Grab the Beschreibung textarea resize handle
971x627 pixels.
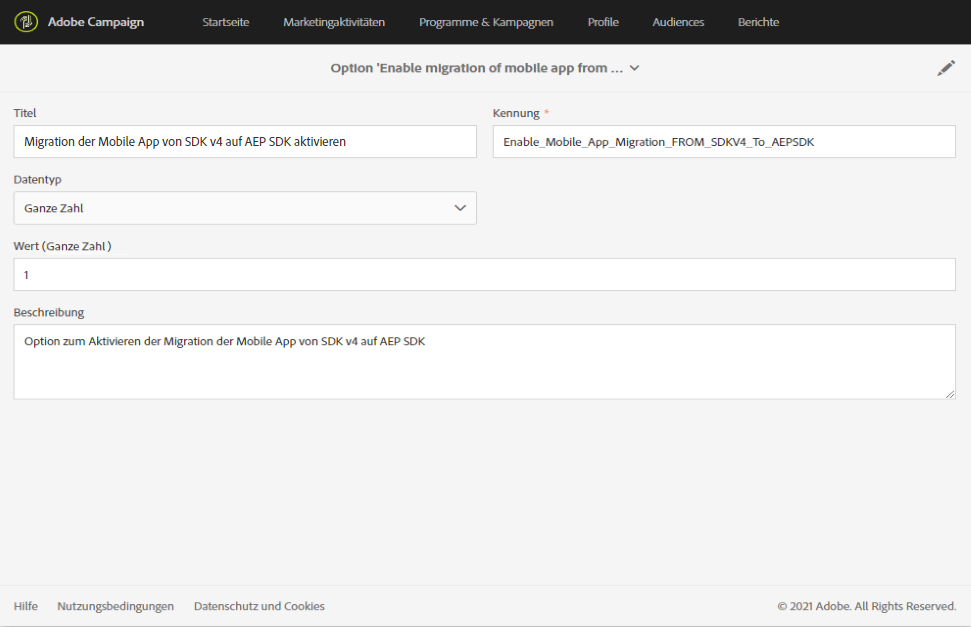click(950, 394)
